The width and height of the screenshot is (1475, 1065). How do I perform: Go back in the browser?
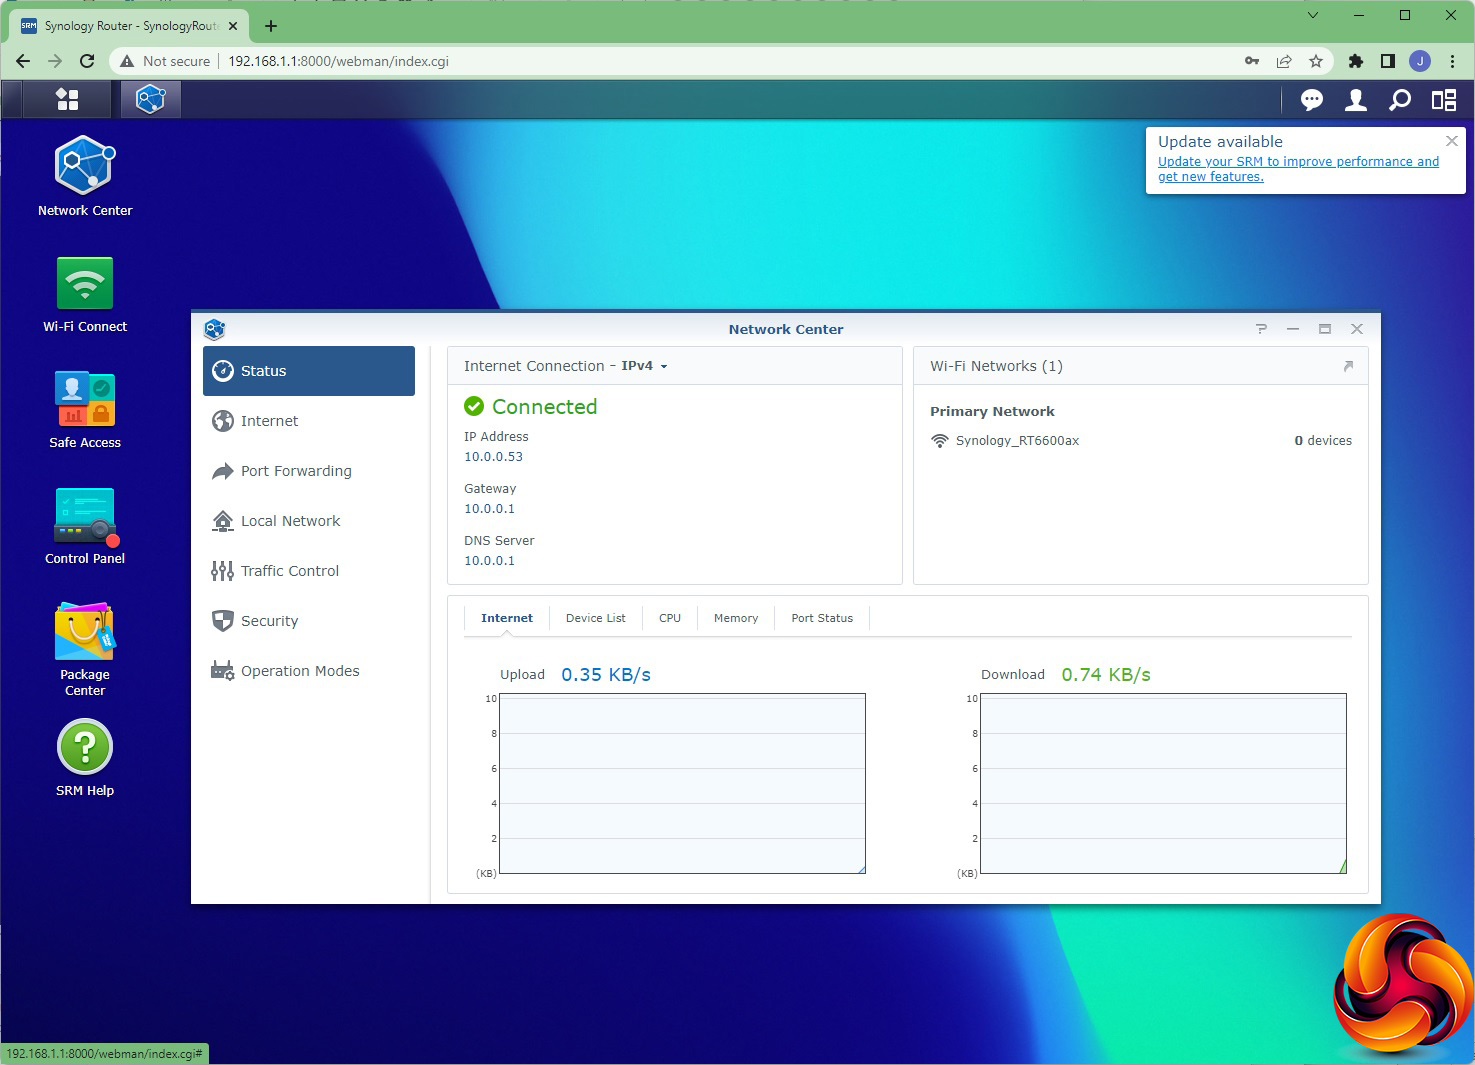23,61
